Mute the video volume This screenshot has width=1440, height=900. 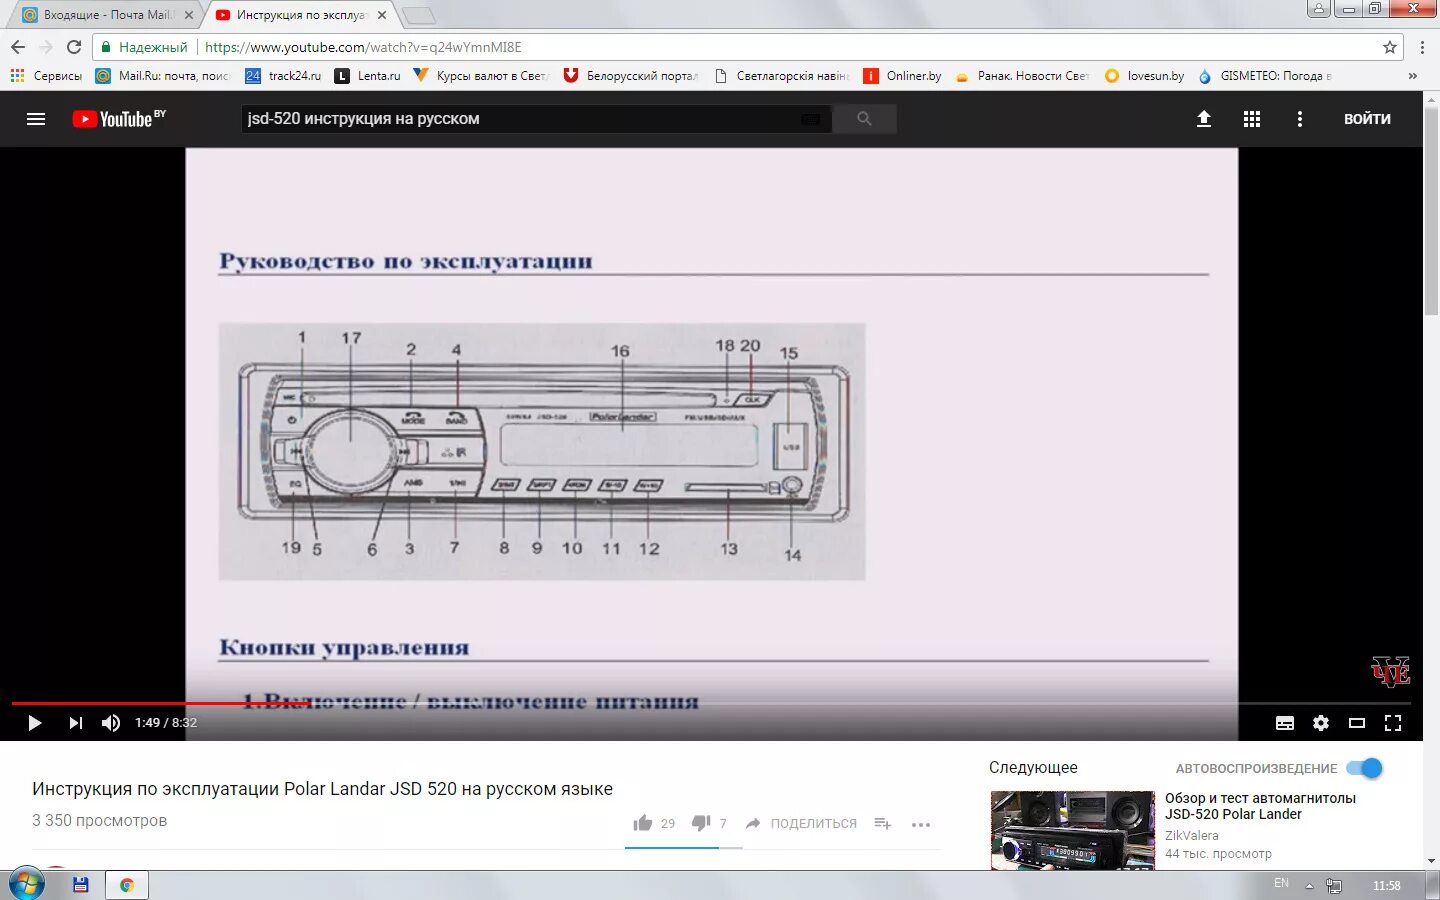pyautogui.click(x=111, y=723)
